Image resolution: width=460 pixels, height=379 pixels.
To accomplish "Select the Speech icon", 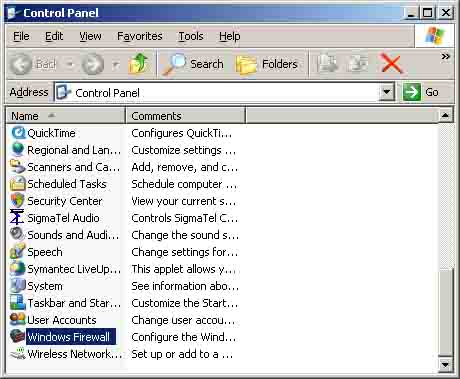I will click(18, 252).
